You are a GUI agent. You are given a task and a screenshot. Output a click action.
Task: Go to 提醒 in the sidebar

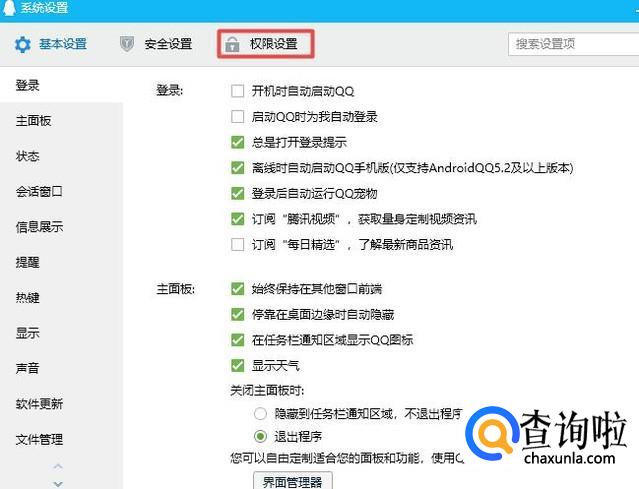[27, 262]
